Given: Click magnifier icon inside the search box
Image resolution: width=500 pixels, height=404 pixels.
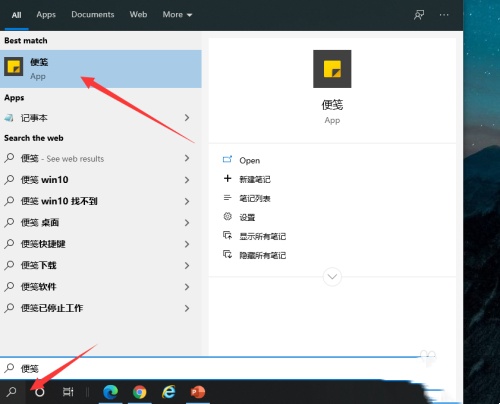Looking at the screenshot, I should tap(9, 368).
